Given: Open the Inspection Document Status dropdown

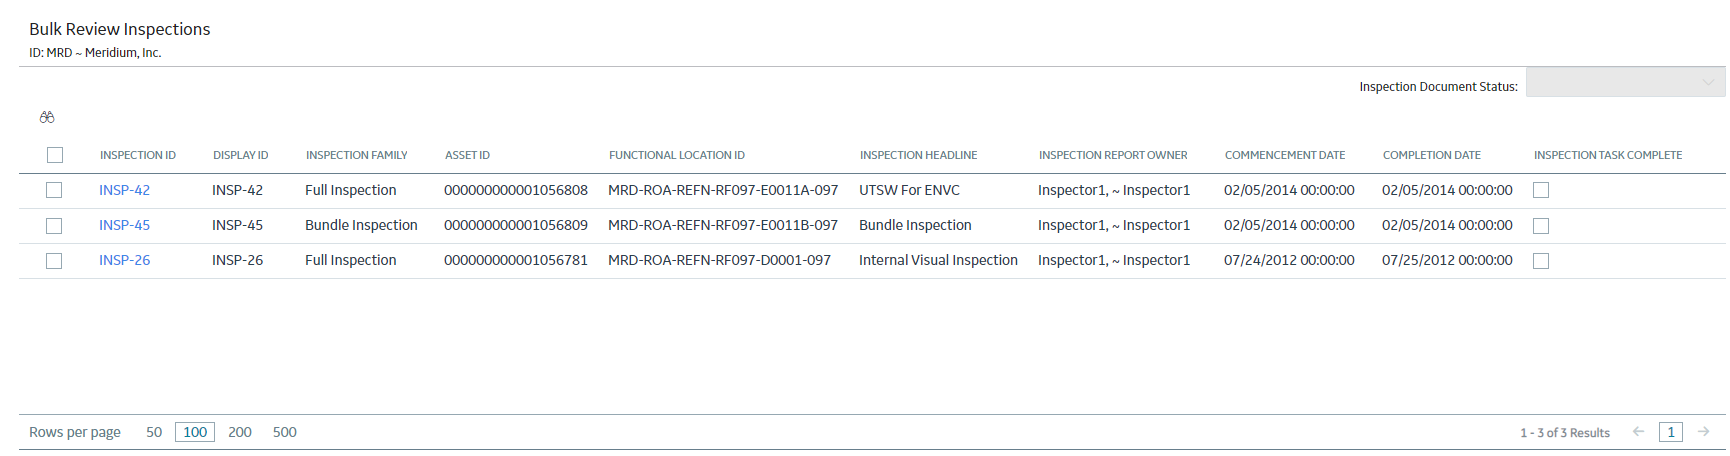Looking at the screenshot, I should [1625, 82].
